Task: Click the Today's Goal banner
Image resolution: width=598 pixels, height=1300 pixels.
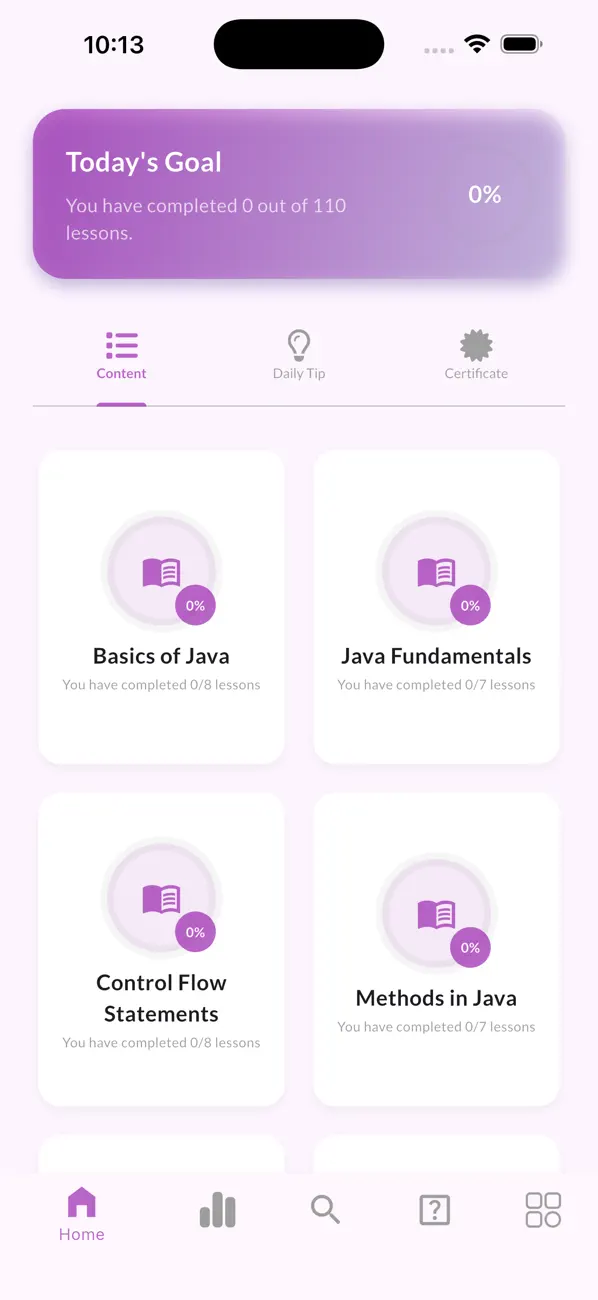Action: [299, 194]
